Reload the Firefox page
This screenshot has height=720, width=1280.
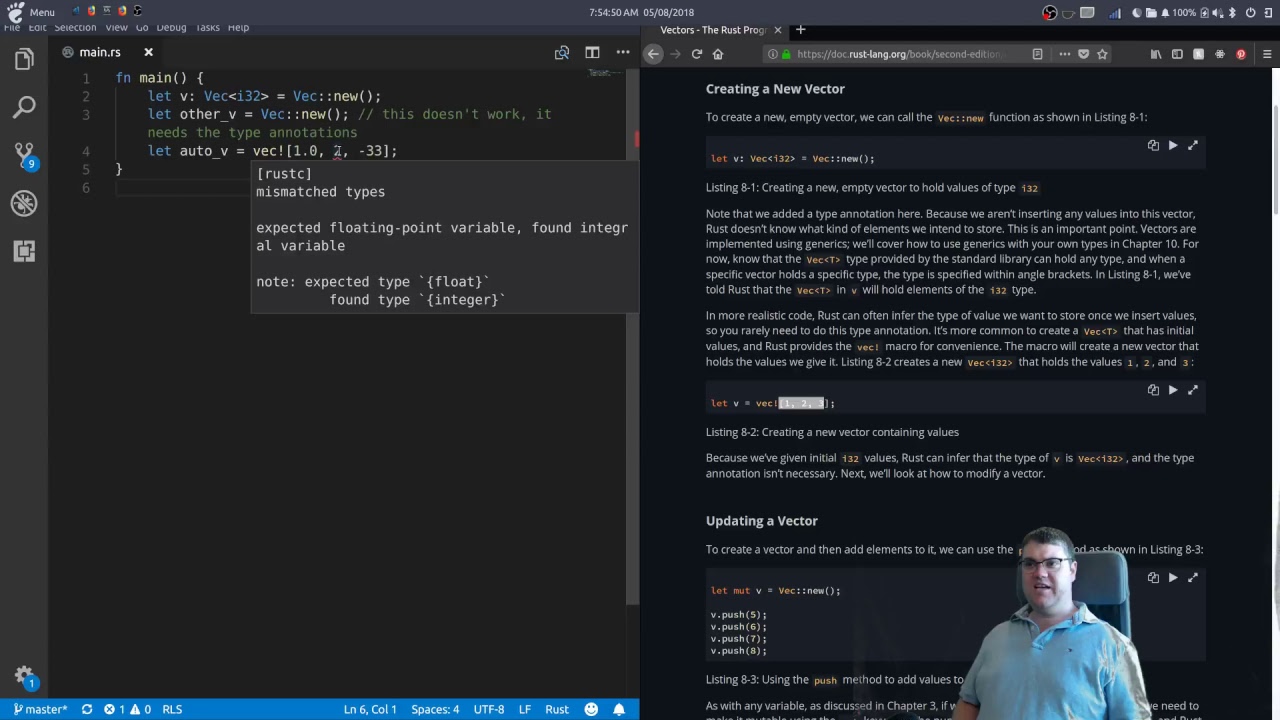697,54
